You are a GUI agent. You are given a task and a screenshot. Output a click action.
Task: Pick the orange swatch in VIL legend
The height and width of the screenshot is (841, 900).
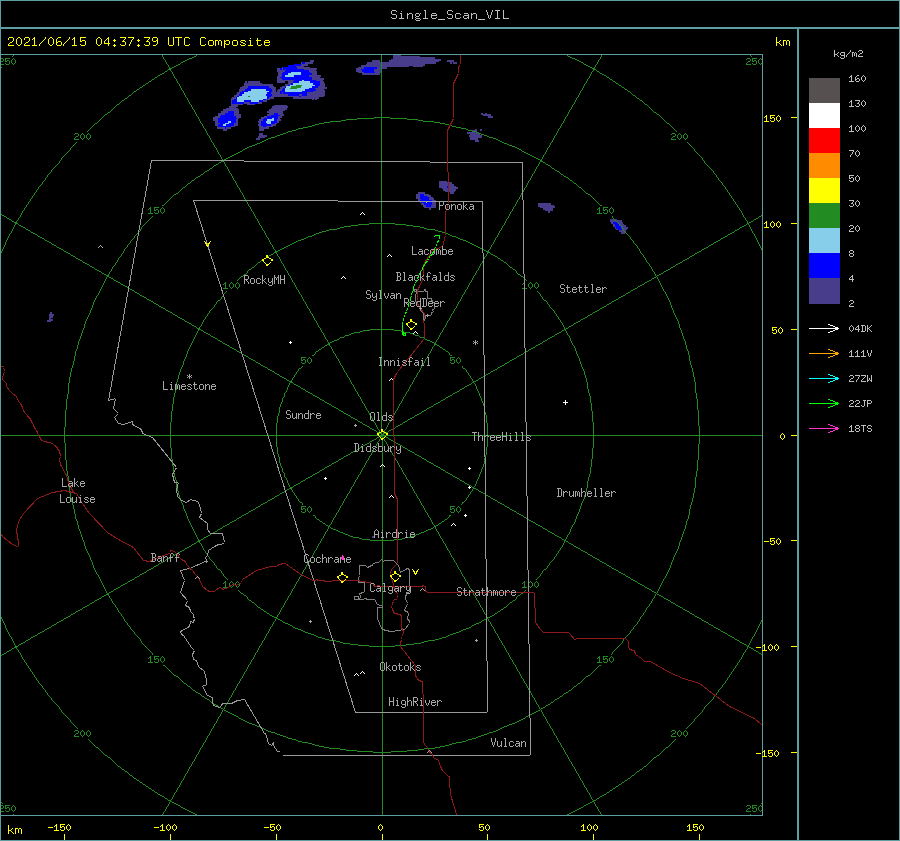824,165
